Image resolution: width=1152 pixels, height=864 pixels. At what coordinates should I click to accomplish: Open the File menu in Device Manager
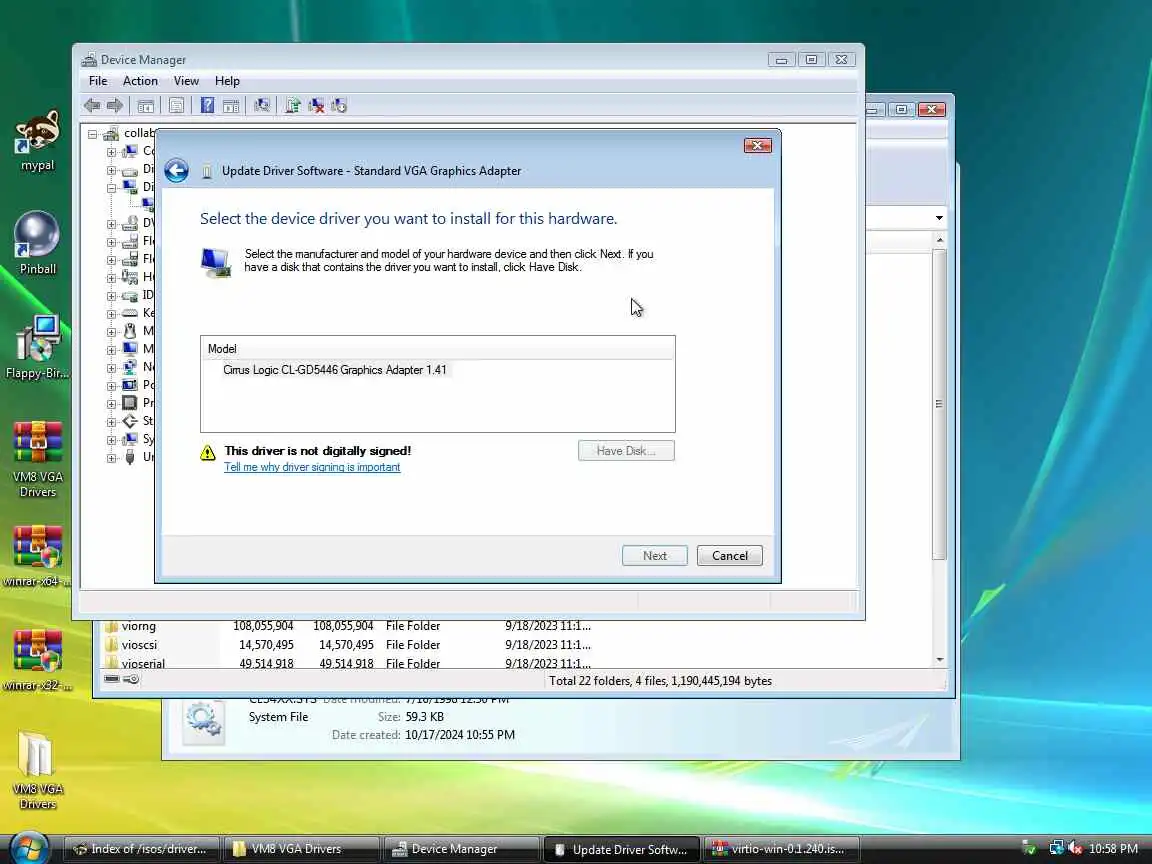[x=98, y=81]
